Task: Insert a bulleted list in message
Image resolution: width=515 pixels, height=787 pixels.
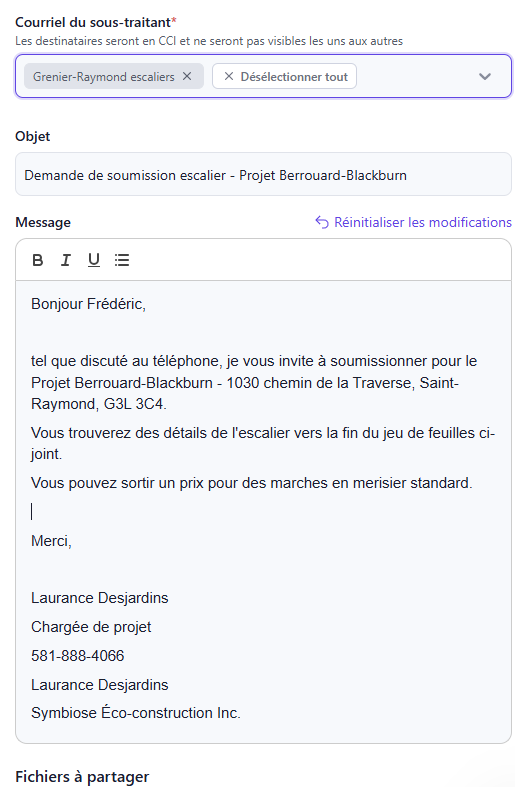Action: [x=122, y=260]
